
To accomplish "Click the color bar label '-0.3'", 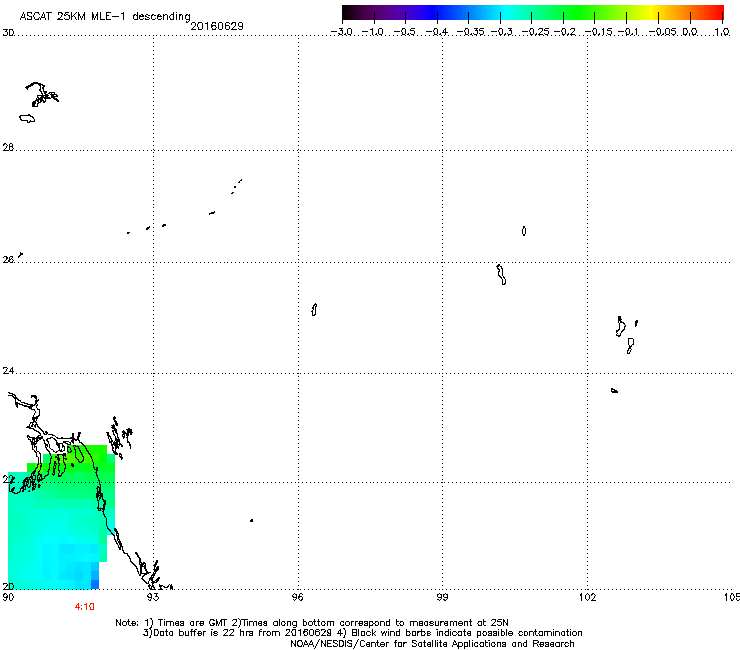I will click(502, 32).
